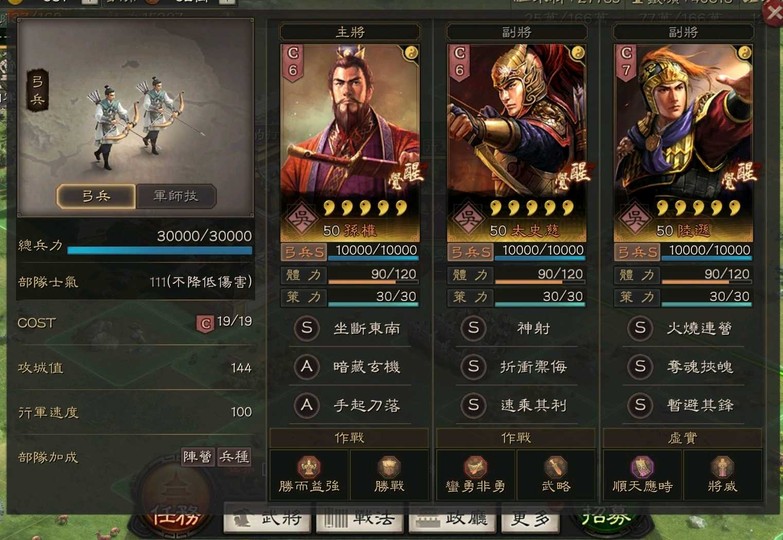Open the 將威 trait icon
Screen dimensions: 783x540
(722, 468)
